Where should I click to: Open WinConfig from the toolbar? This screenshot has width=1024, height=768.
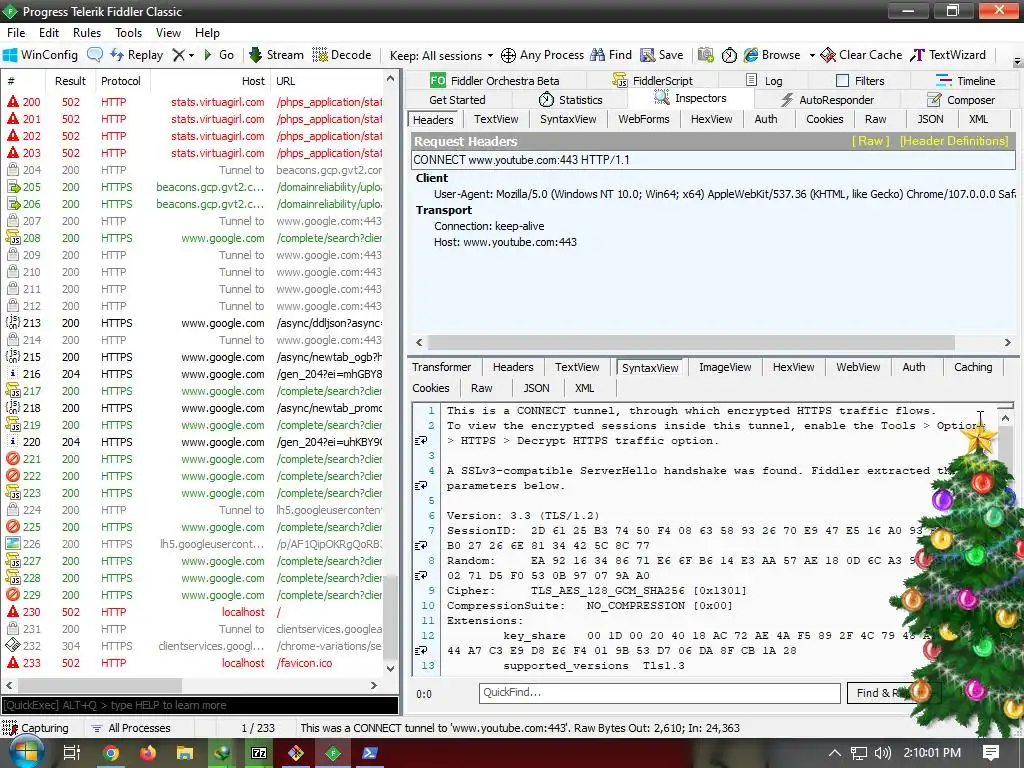point(40,55)
